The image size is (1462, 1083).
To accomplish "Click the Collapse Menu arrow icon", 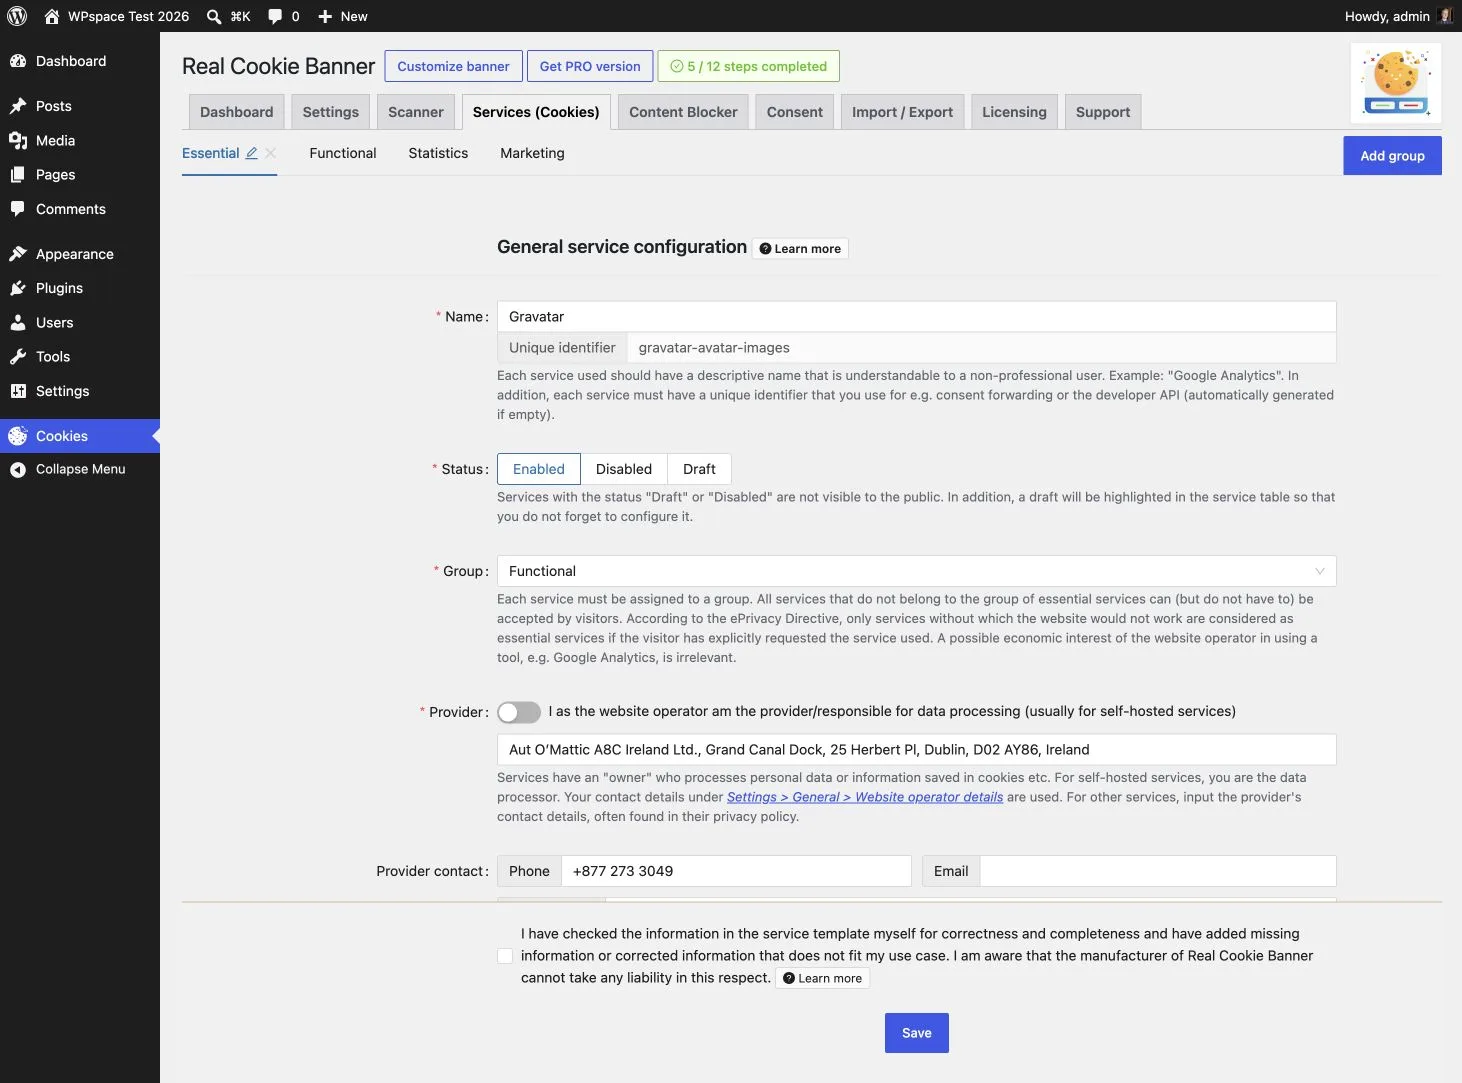I will [x=18, y=469].
